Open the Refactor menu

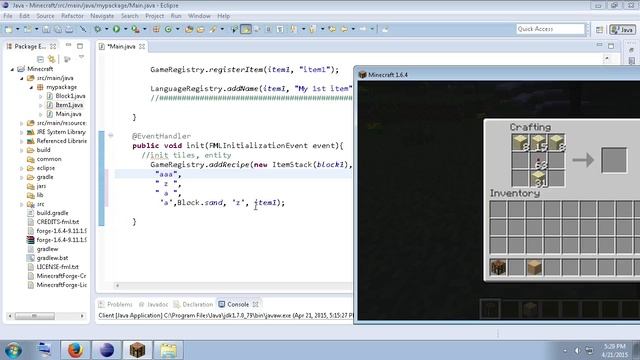point(72,16)
